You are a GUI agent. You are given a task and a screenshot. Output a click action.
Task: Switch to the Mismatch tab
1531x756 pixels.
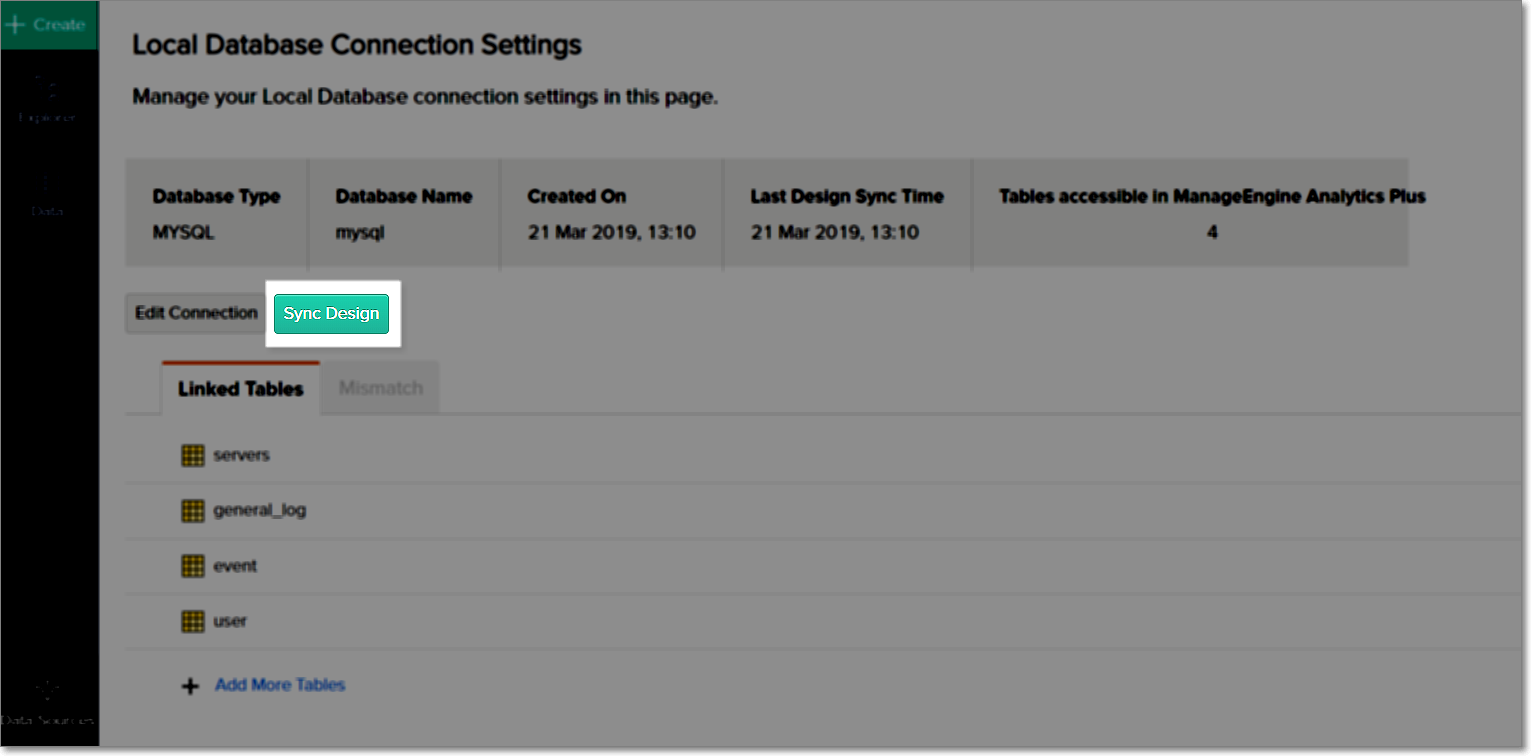[380, 388]
